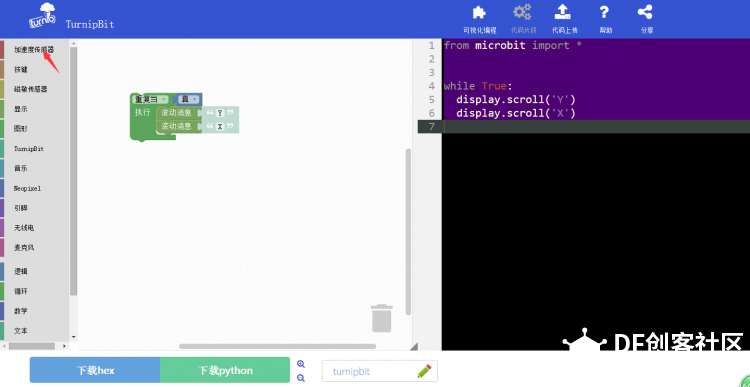Click line number 7 in code editor
This screenshot has height=387, width=750.
coord(431,127)
